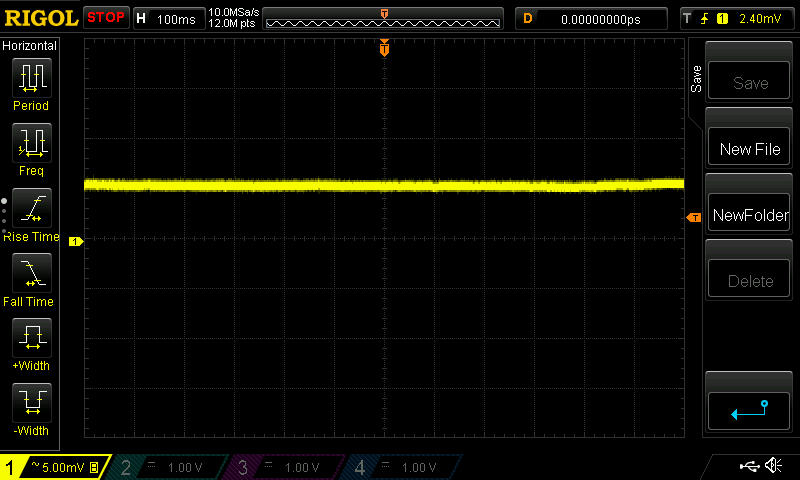
Task: Select the +Width measurement icon
Action: click(32, 337)
